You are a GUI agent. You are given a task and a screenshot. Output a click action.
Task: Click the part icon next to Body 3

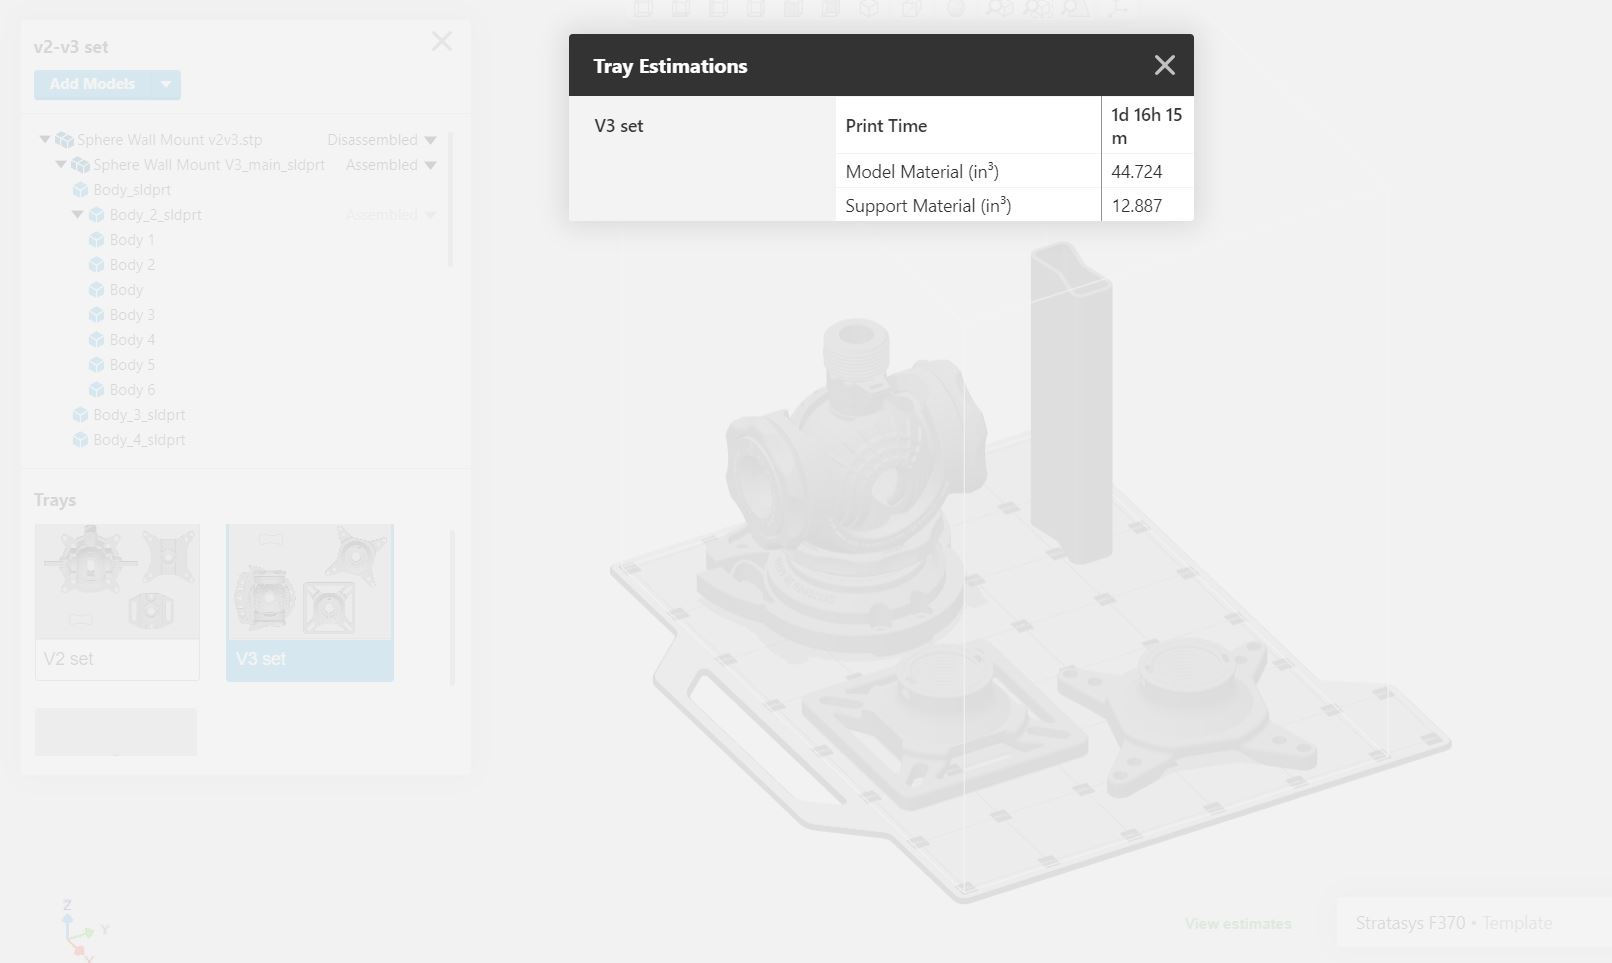pyautogui.click(x=96, y=315)
